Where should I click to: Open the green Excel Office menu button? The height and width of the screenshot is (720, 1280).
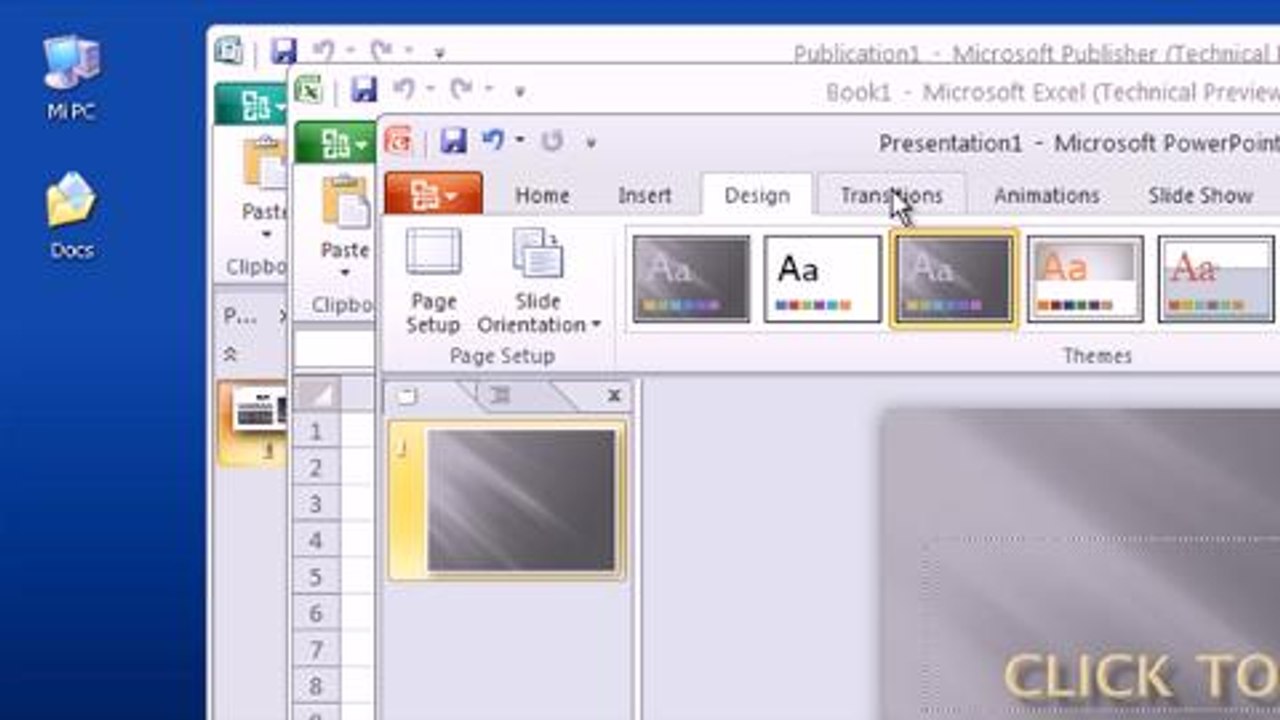336,144
